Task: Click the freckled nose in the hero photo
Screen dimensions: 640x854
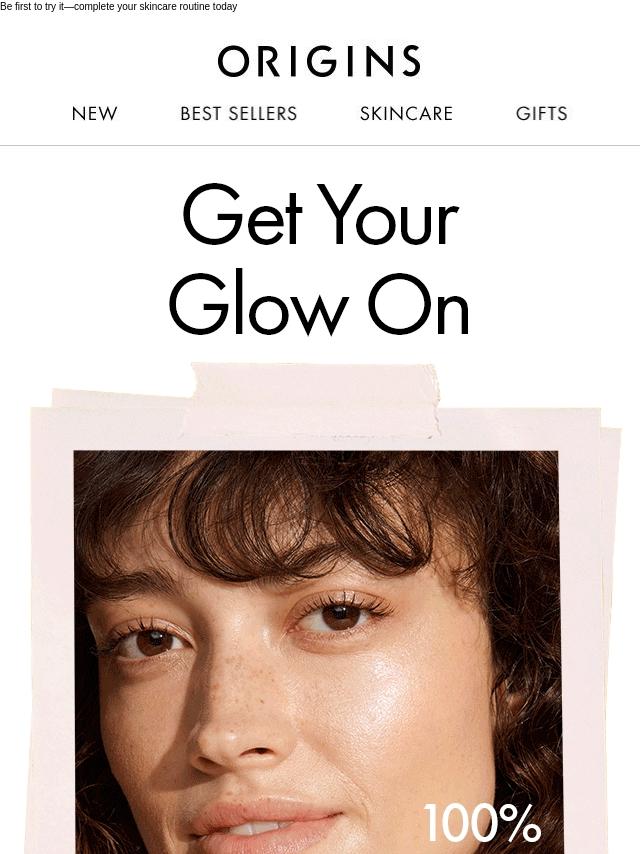Action: (x=240, y=713)
